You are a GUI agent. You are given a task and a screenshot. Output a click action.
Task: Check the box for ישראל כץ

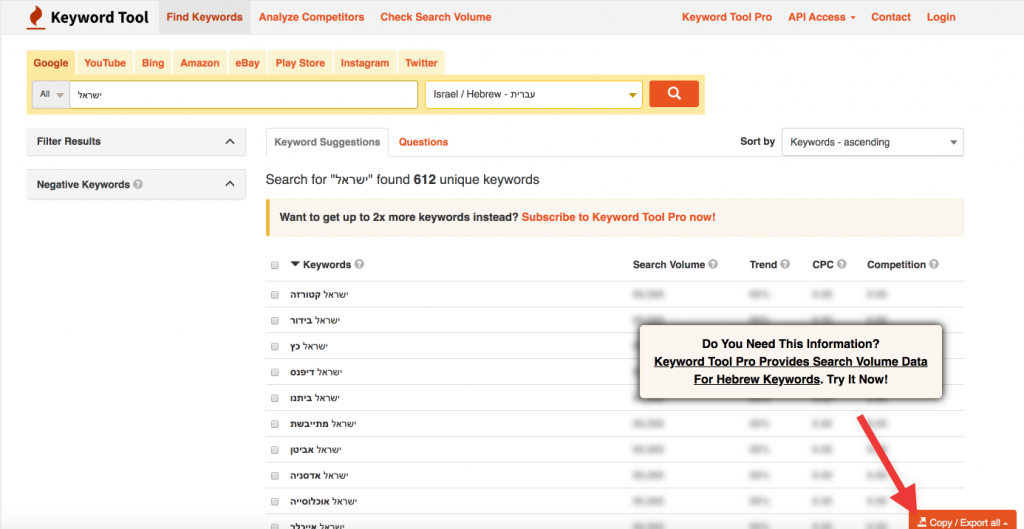pyautogui.click(x=275, y=346)
